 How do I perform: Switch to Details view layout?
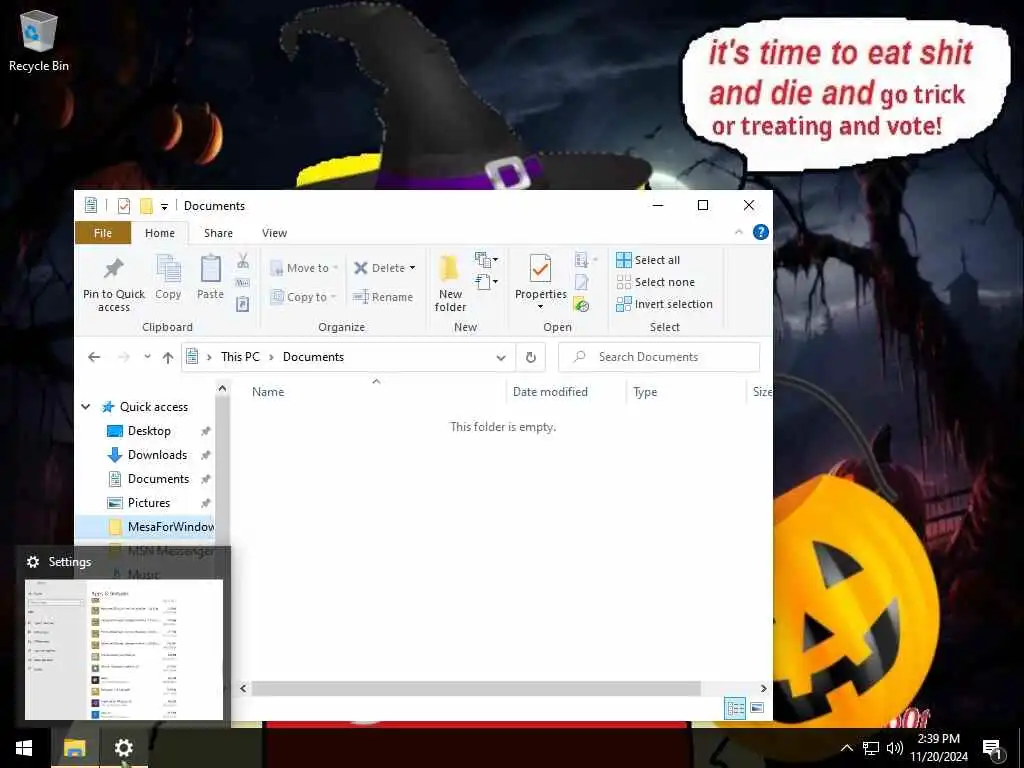pyautogui.click(x=735, y=709)
